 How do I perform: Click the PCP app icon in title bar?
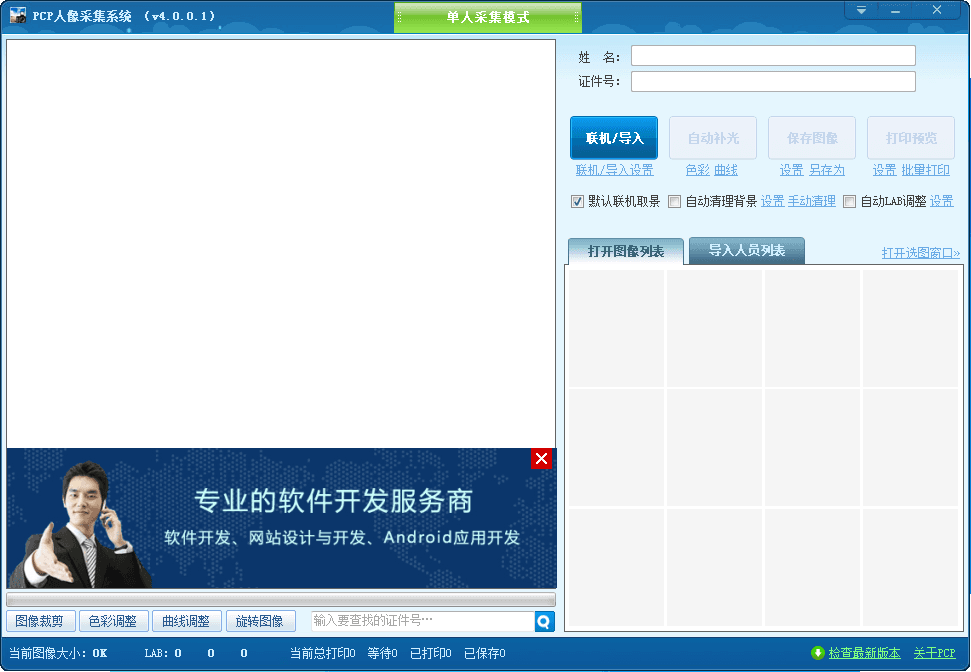(x=18, y=15)
